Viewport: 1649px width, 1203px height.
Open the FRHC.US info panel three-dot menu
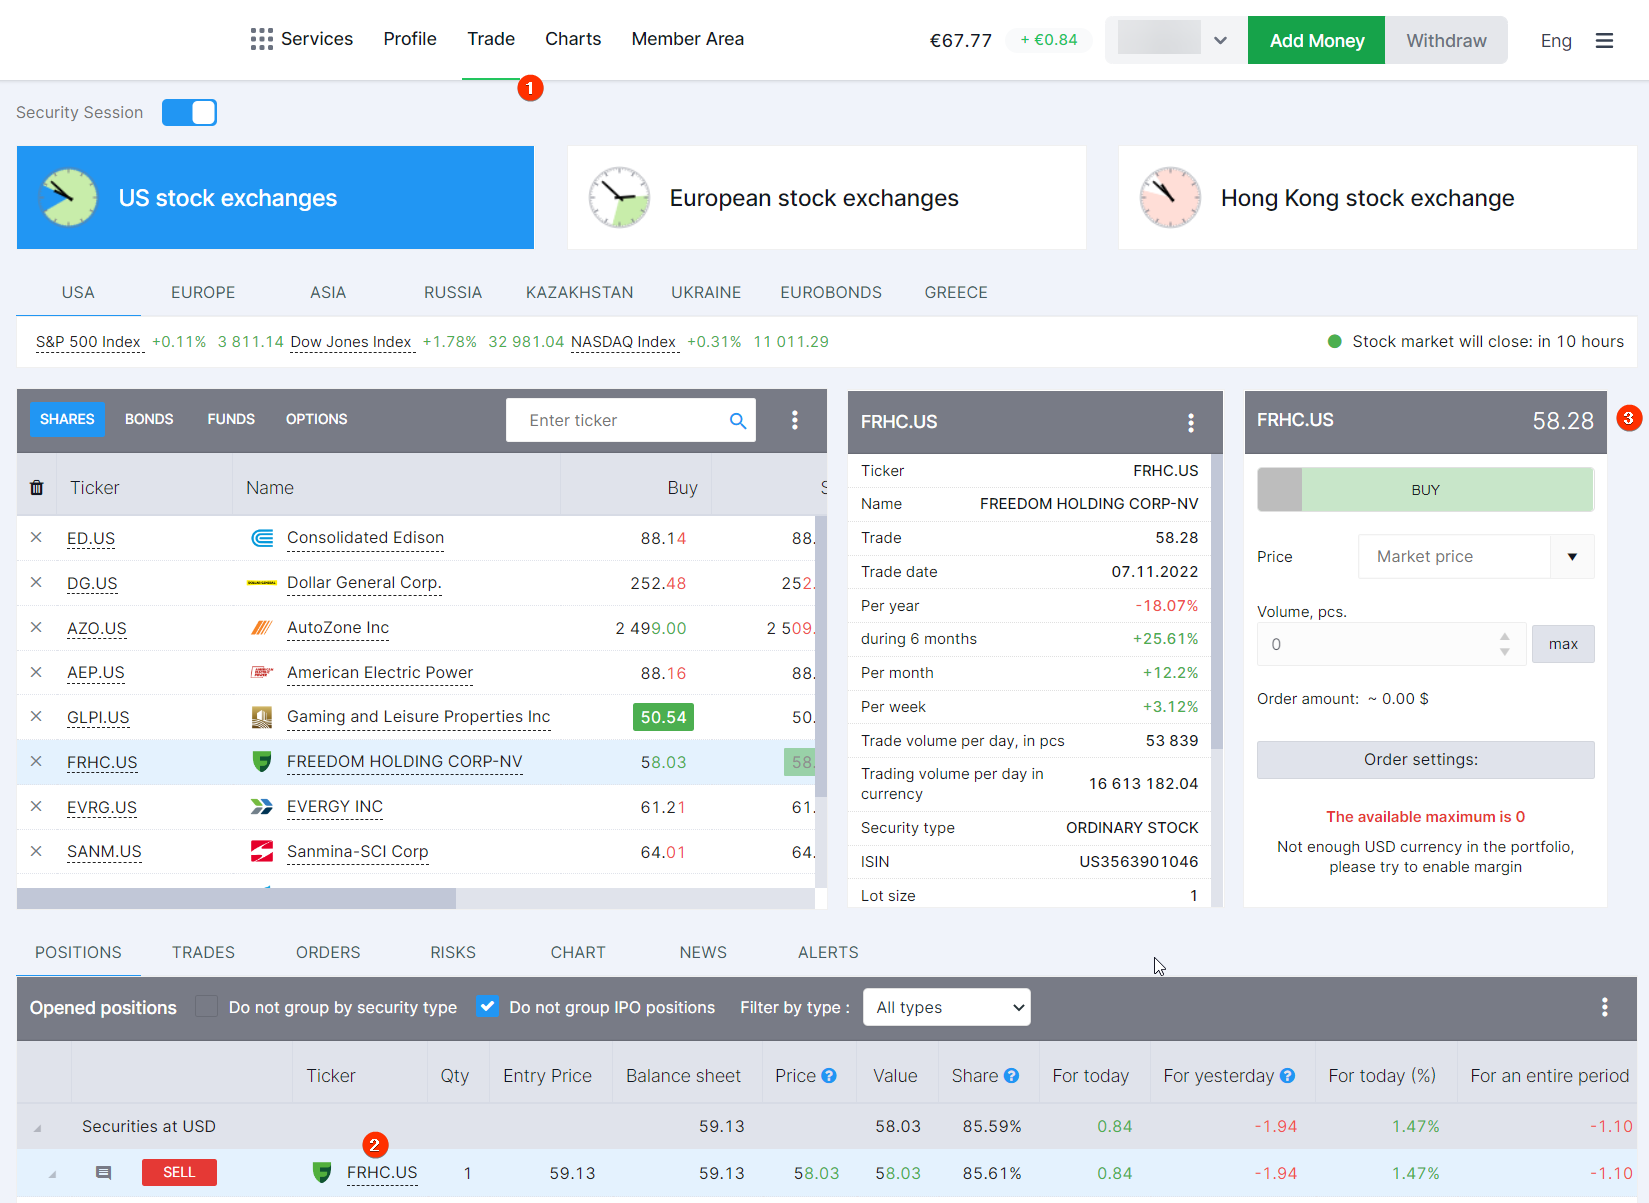coord(1190,423)
